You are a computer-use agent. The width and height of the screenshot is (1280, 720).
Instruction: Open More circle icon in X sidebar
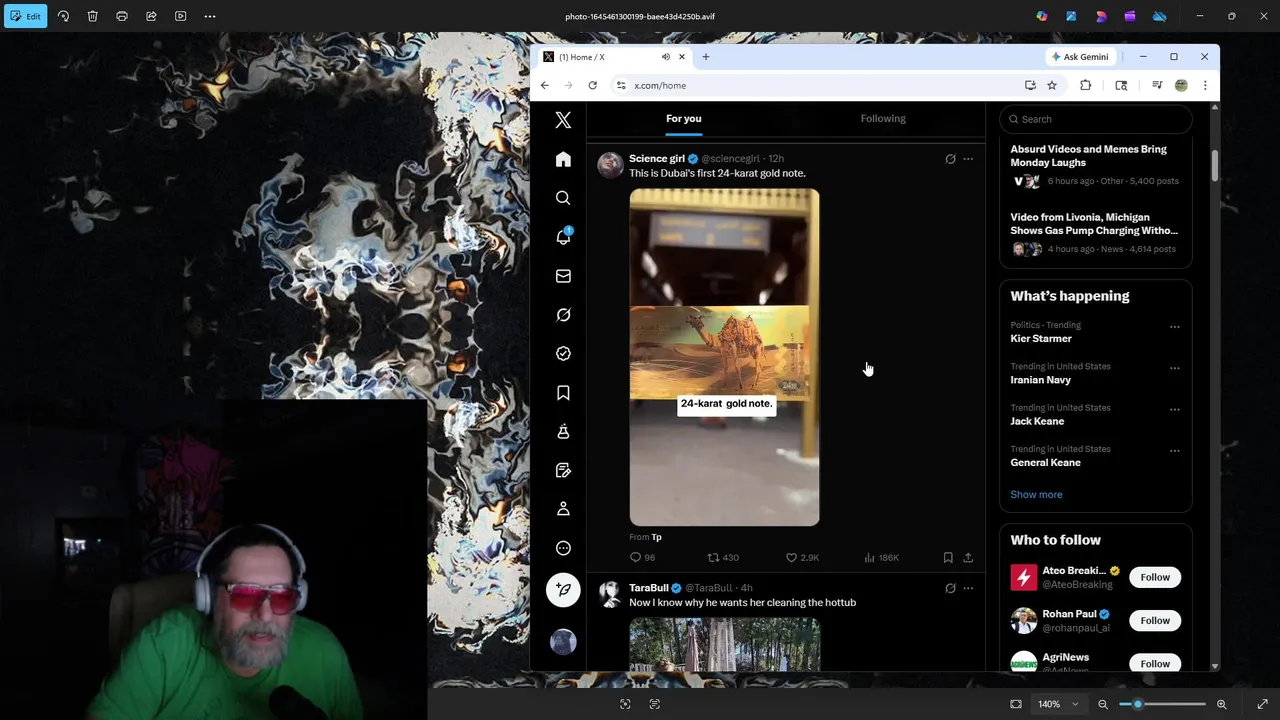pos(563,548)
